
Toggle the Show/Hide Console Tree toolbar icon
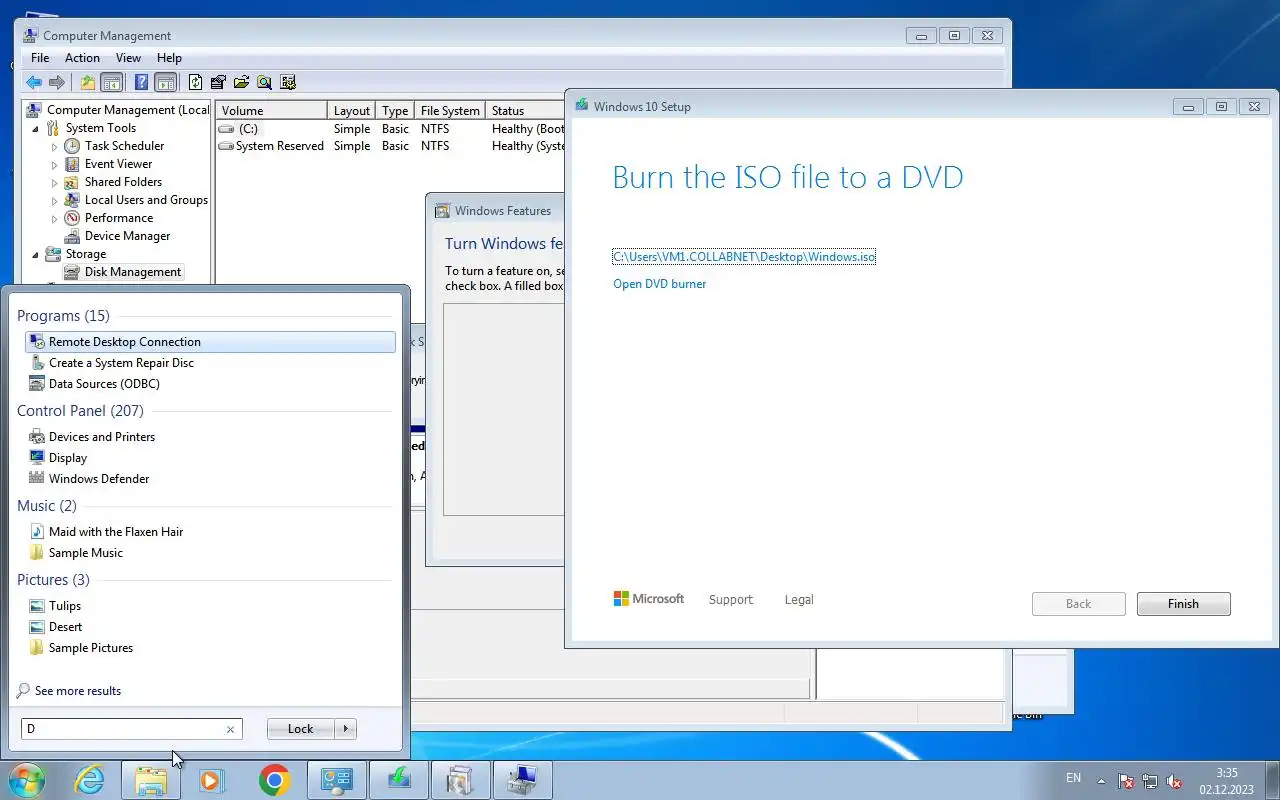pos(112,82)
